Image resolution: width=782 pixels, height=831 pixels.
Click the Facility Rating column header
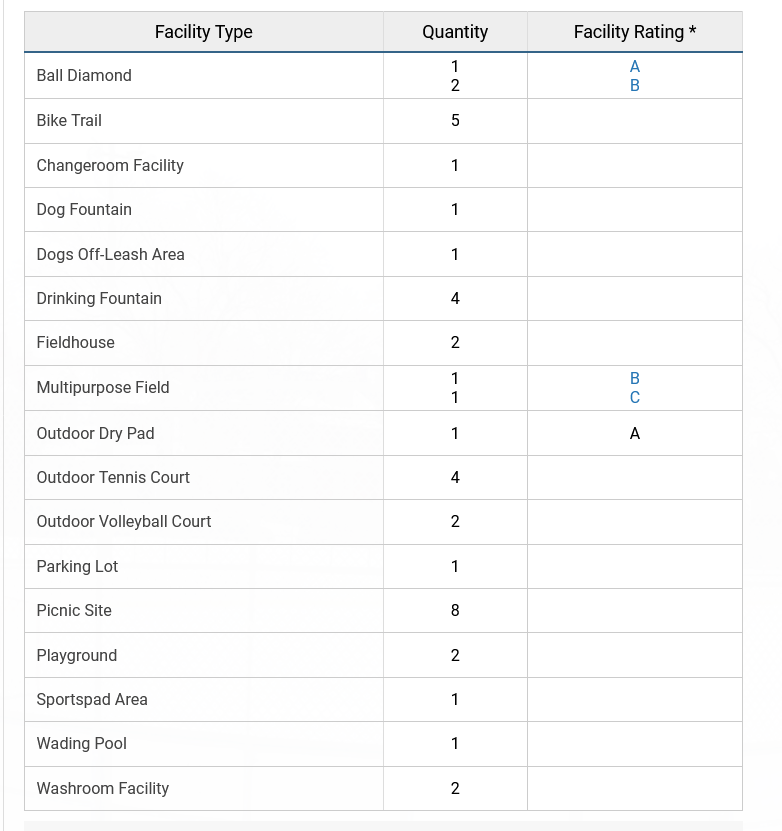coord(634,32)
